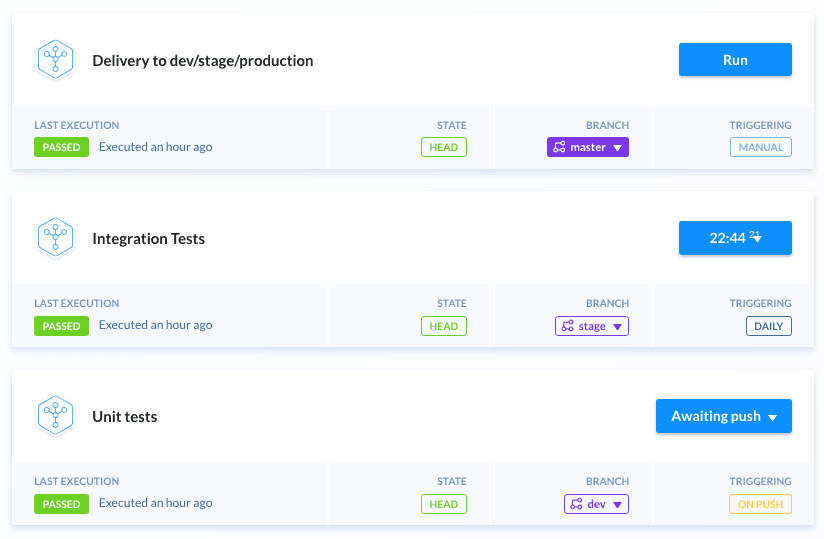Open the Awaiting push dropdown button
This screenshot has width=824, height=539.
click(724, 416)
